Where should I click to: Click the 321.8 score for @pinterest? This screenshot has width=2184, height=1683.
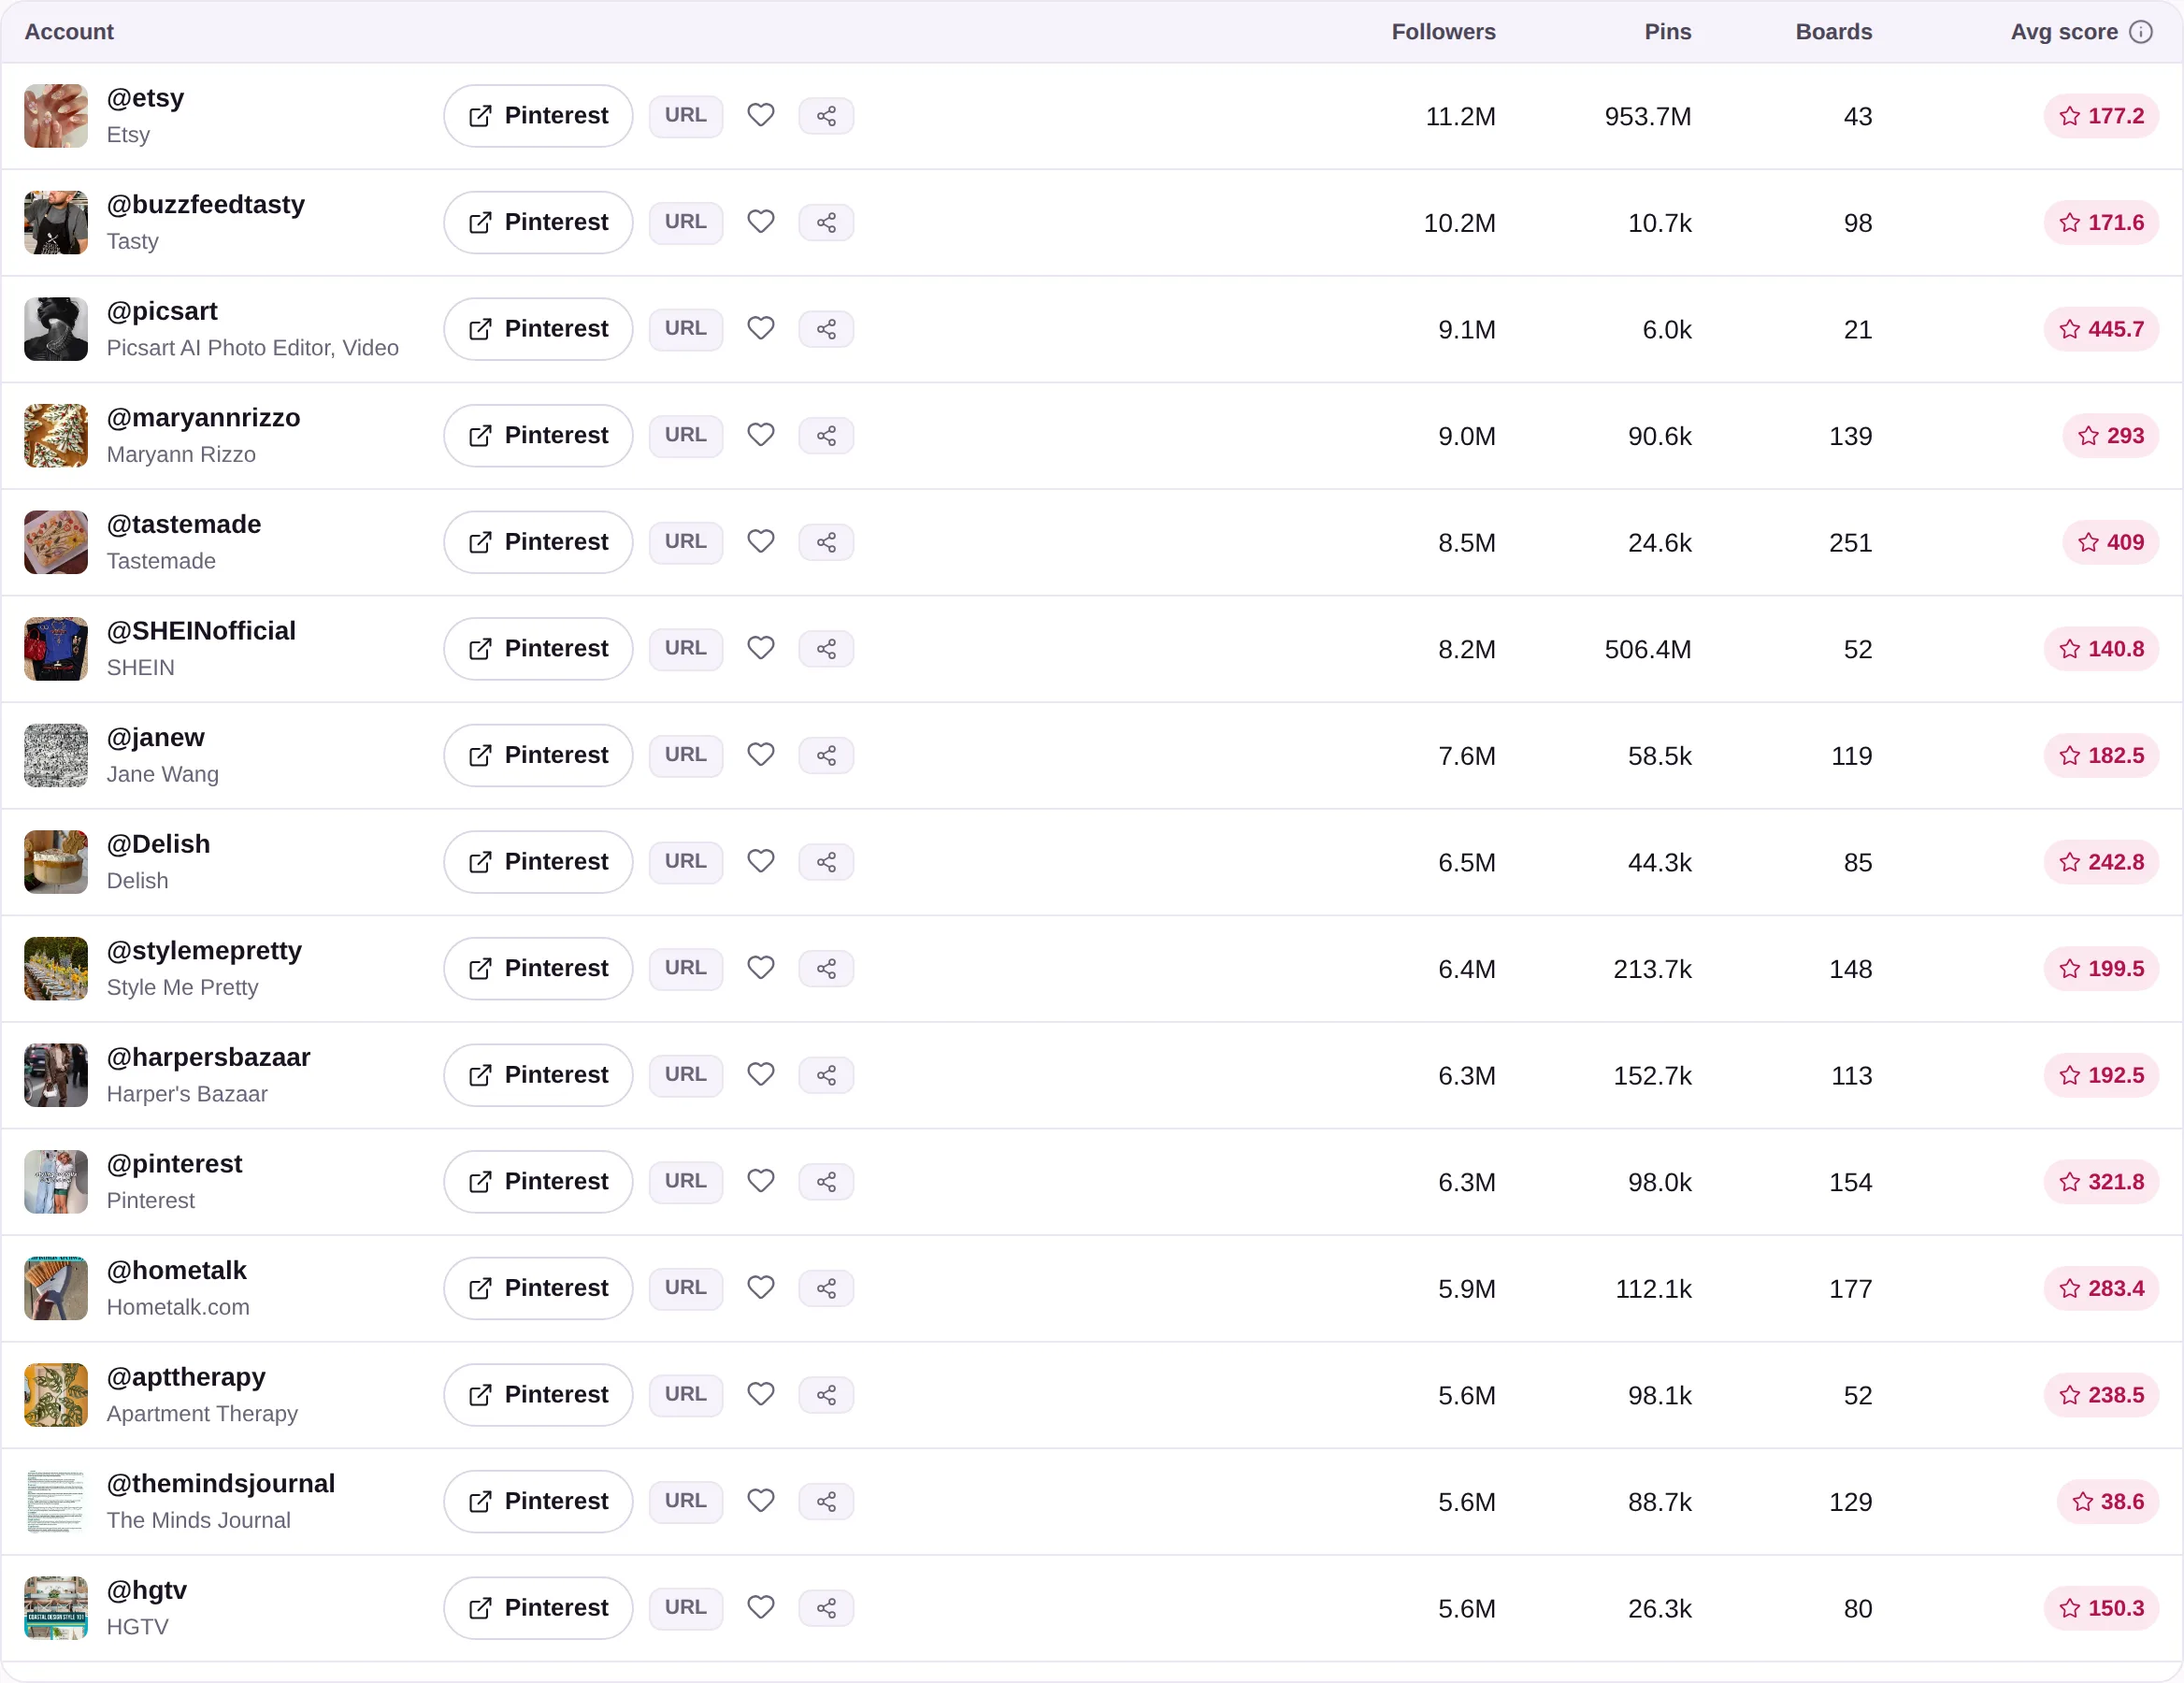[2101, 1181]
